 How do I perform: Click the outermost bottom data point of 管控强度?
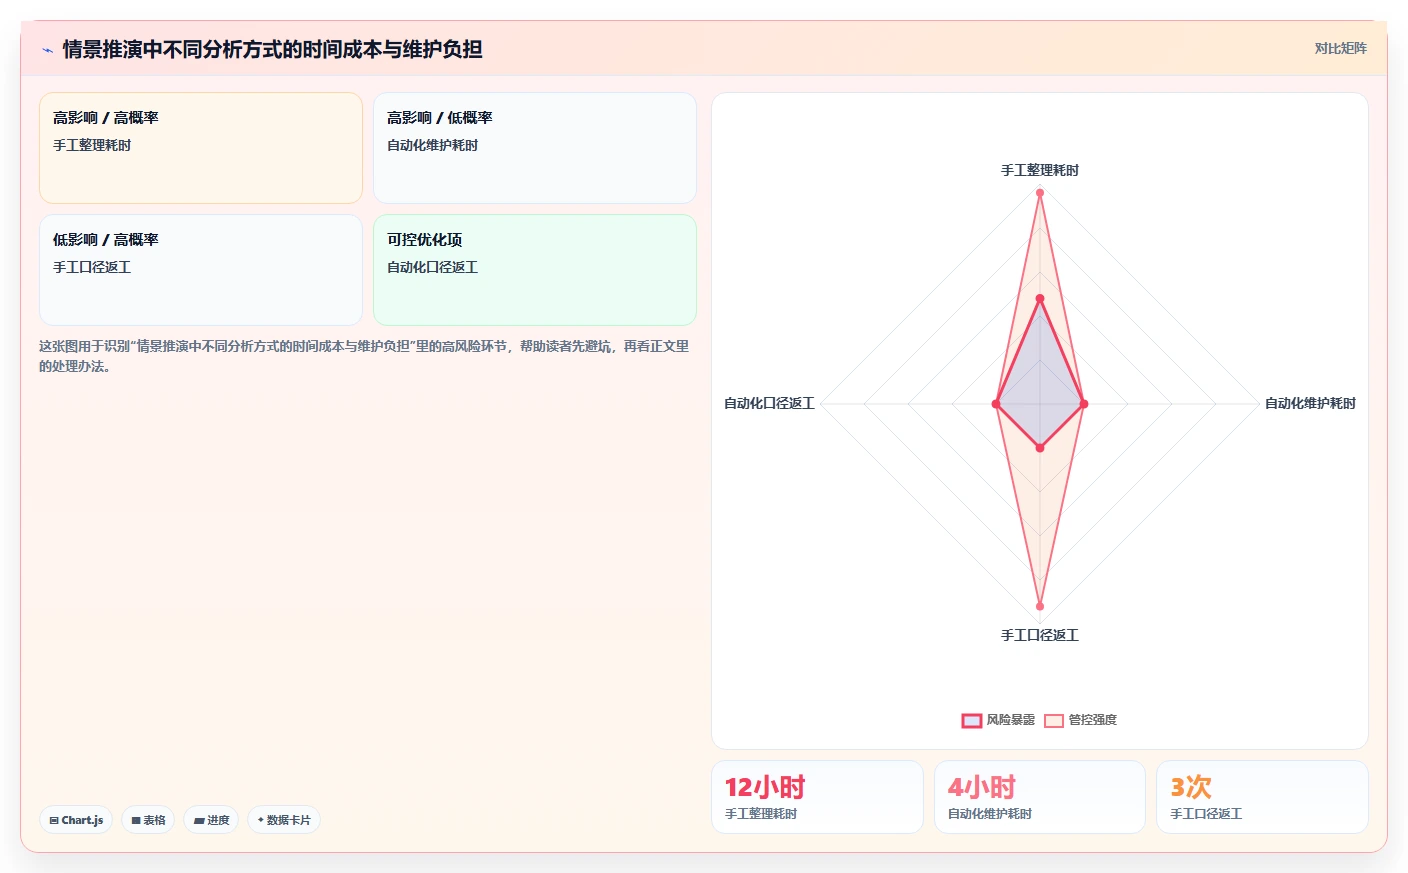[x=1040, y=606]
